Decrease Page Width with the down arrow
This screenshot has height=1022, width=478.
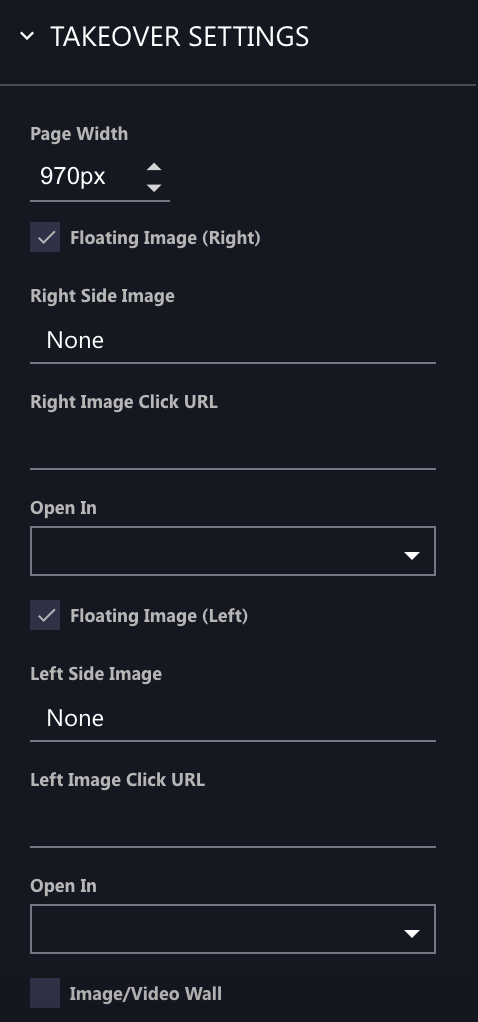tap(154, 188)
